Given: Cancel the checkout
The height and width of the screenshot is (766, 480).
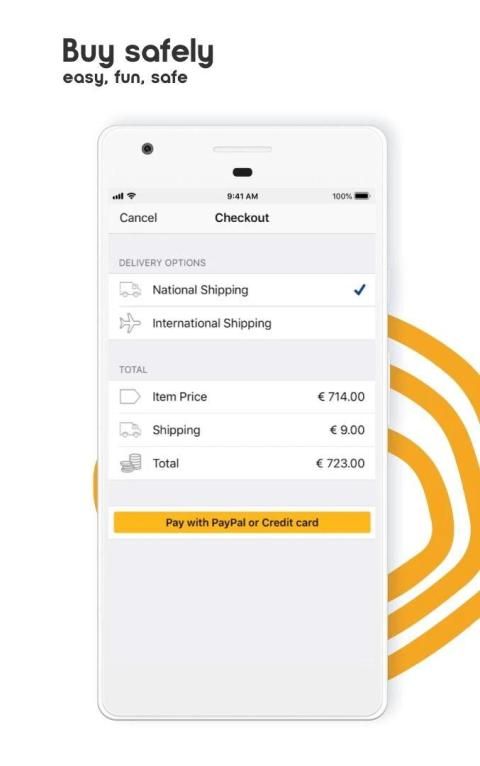Looking at the screenshot, I should point(138,218).
